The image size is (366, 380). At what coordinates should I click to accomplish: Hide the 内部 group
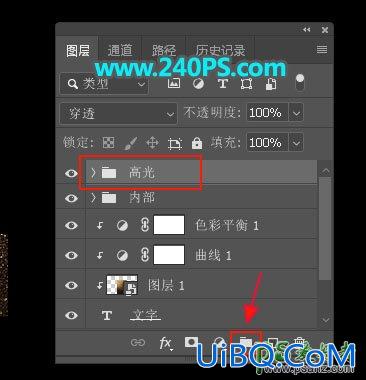click(71, 198)
